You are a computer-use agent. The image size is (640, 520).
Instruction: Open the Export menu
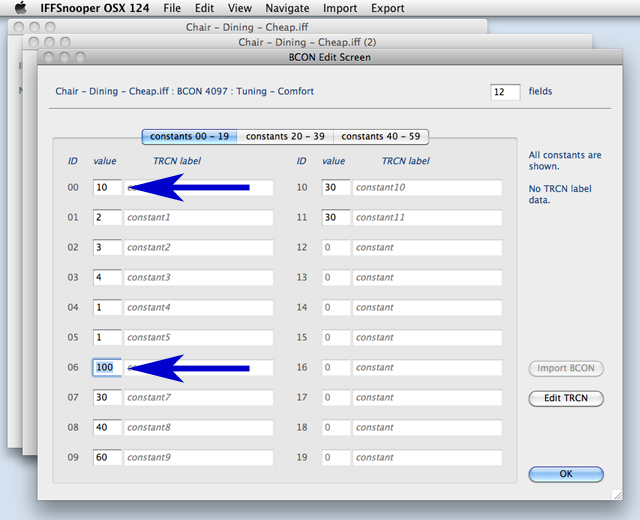(388, 8)
